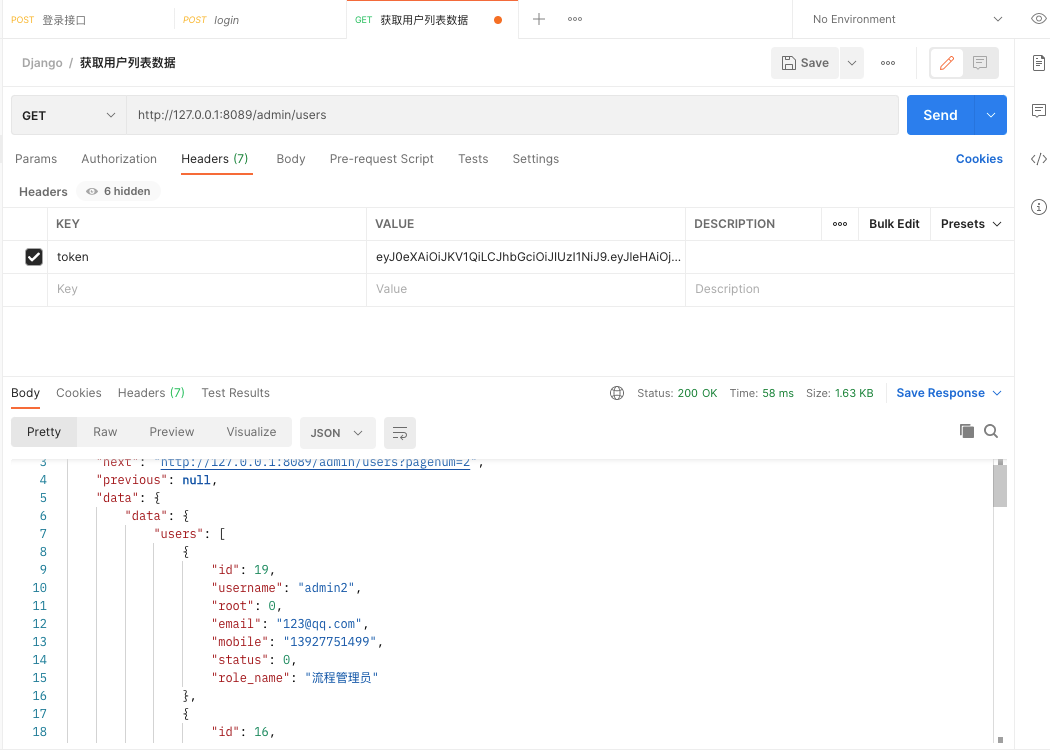Select Visualize view
The height and width of the screenshot is (754, 1050).
pos(251,432)
